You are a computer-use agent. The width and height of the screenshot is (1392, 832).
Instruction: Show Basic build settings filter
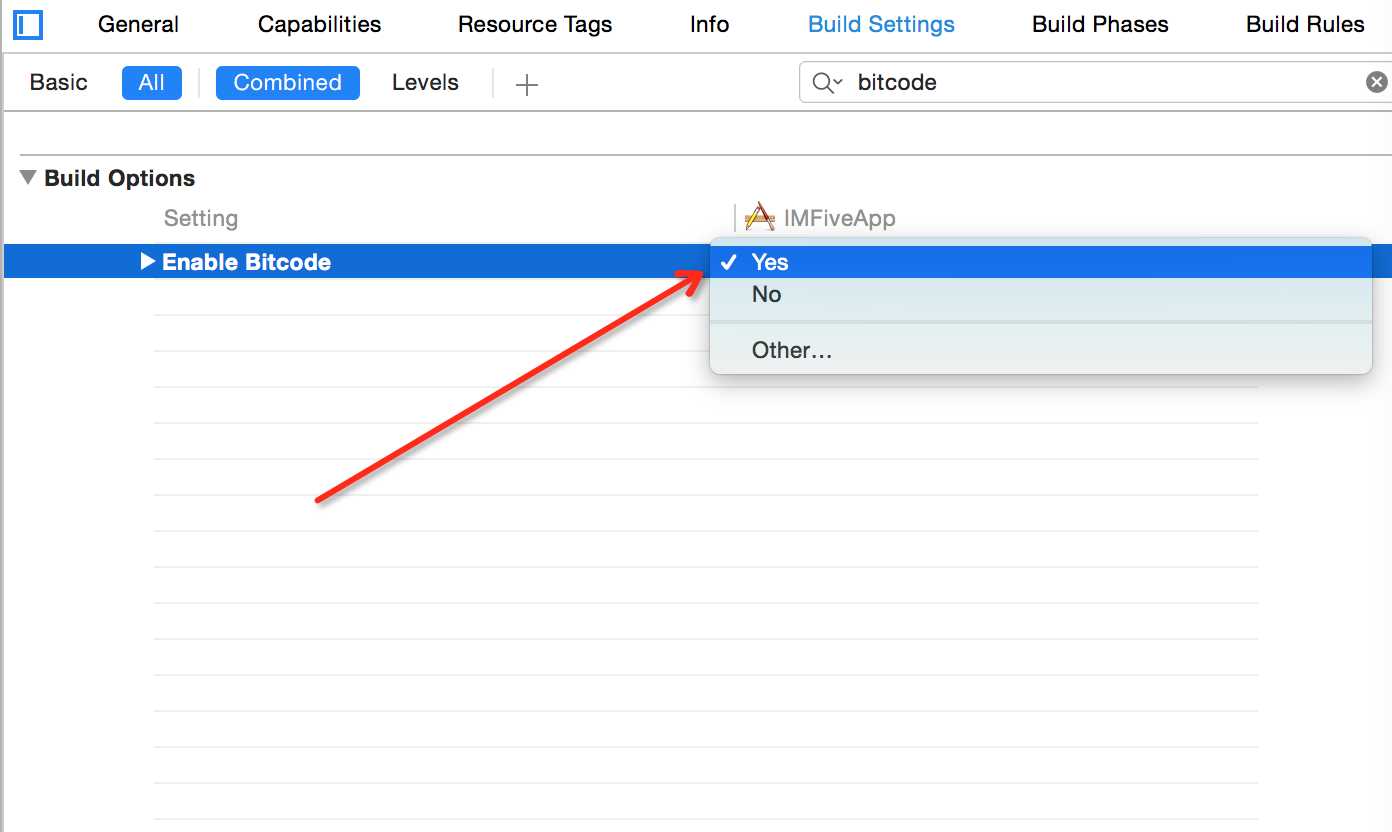coord(59,82)
